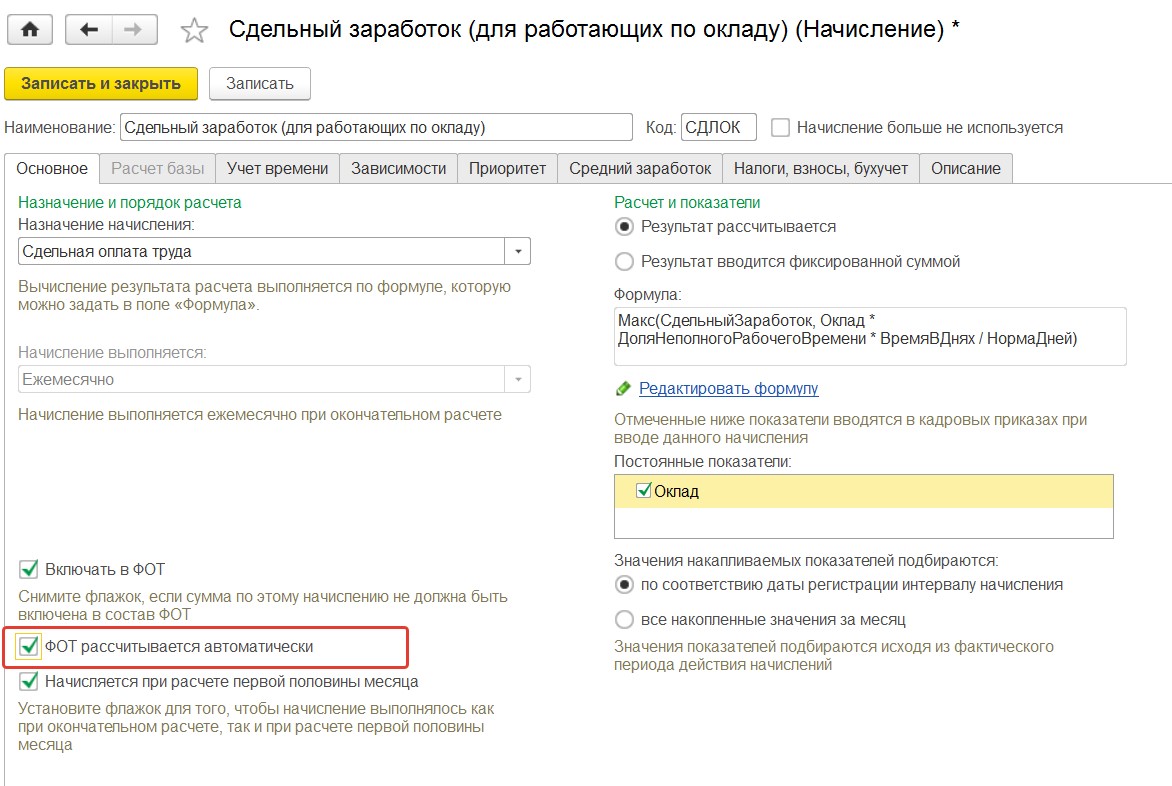This screenshot has height=786, width=1172.
Task: Select 'Результат вводится фиксированной суммой' radio
Action: coord(624,262)
